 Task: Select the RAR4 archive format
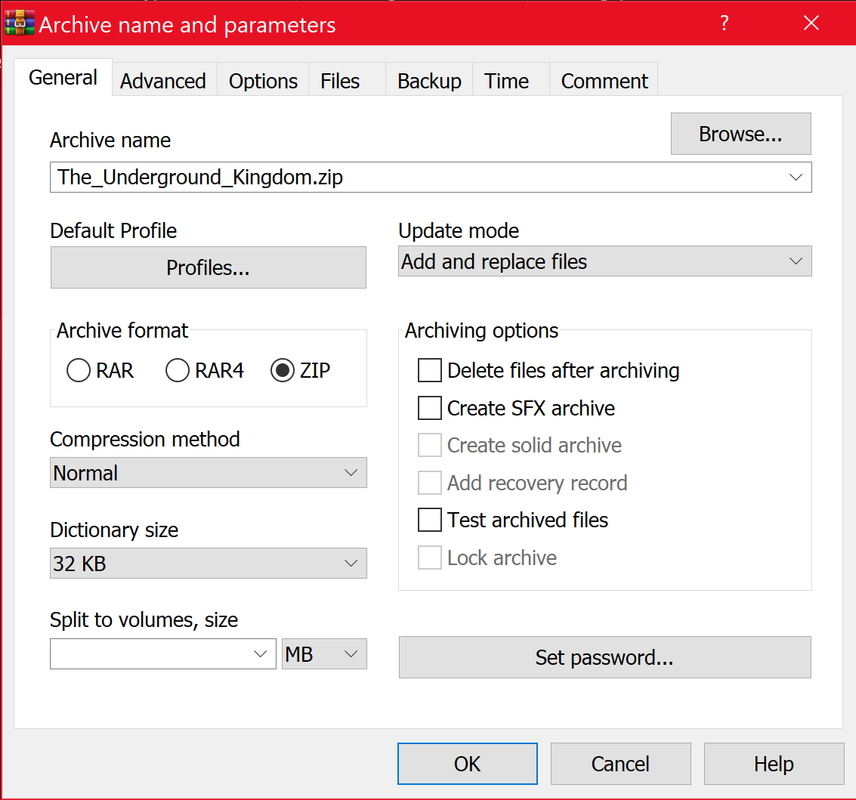[205, 370]
